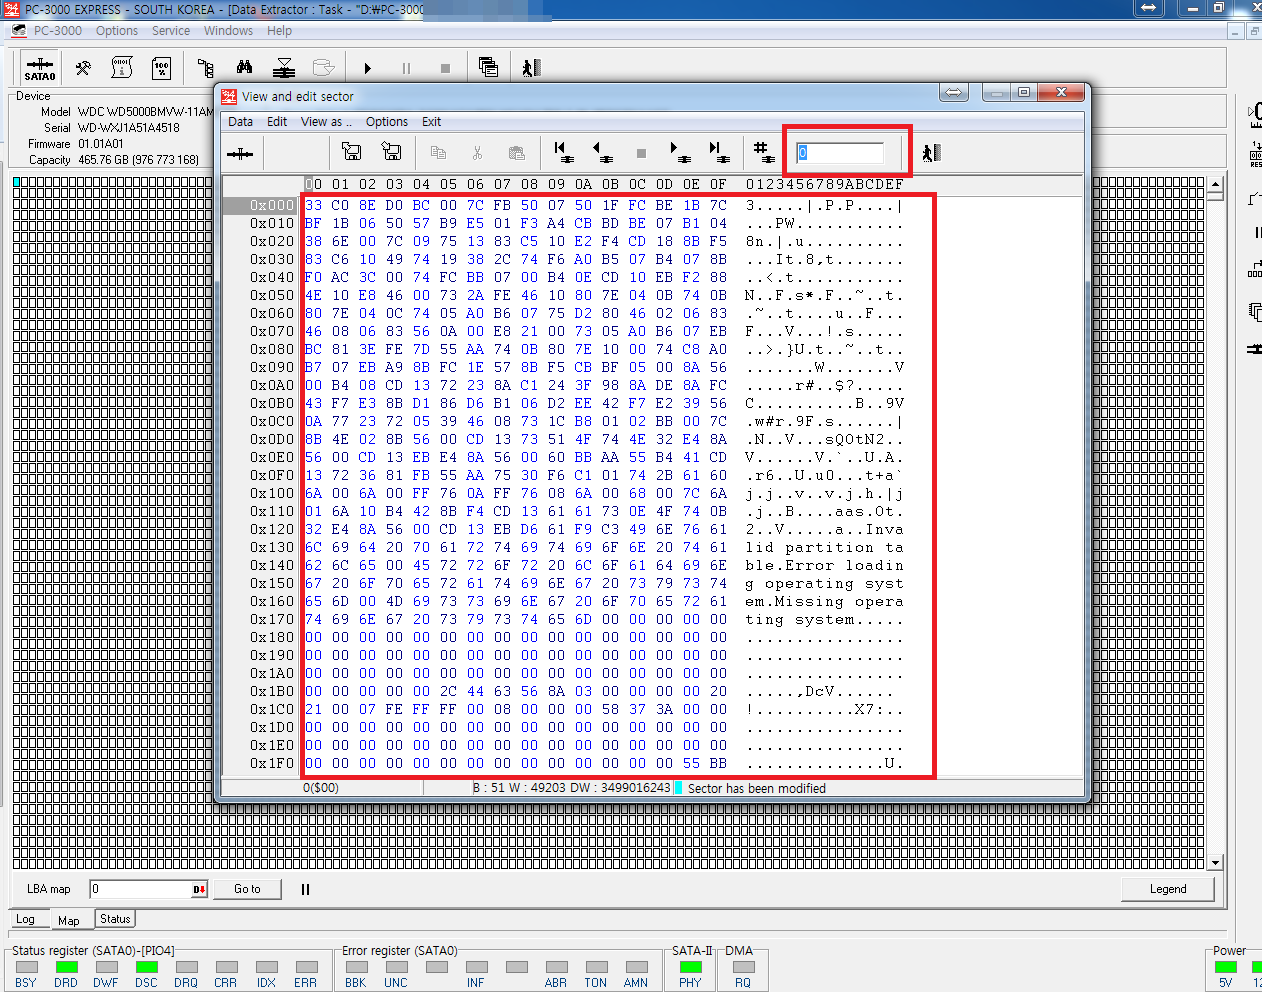Image resolution: width=1262 pixels, height=992 pixels.
Task: Open the LBA map field dropdown button
Action: click(x=199, y=889)
